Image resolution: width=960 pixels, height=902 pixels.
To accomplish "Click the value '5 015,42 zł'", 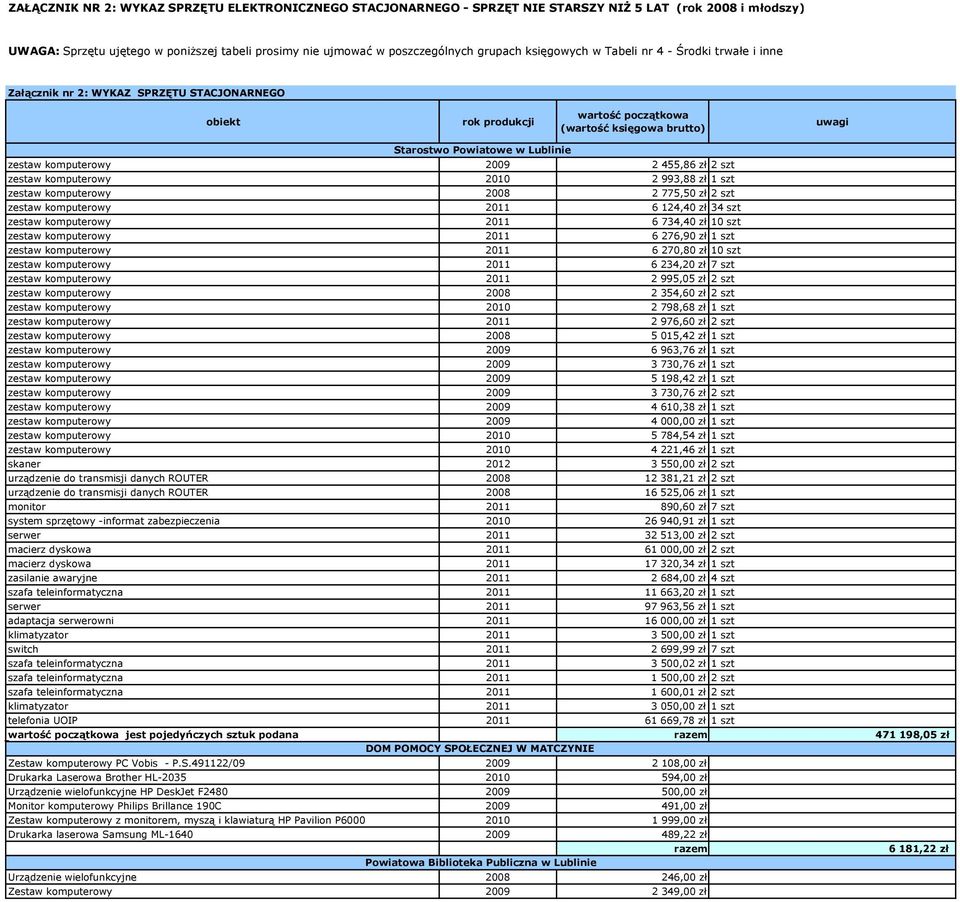I will point(679,336).
